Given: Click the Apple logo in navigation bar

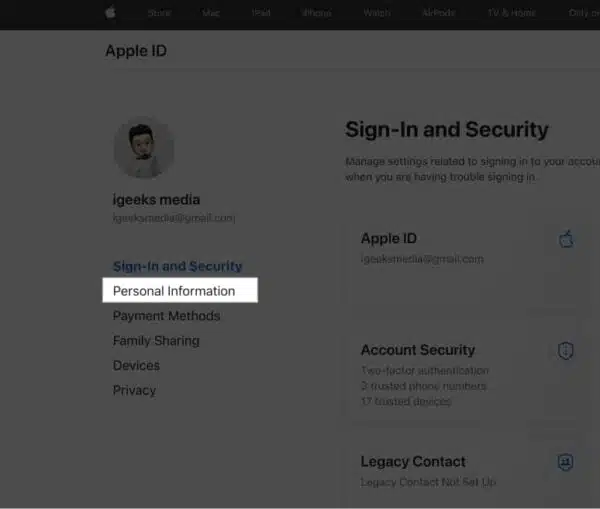Looking at the screenshot, I should pyautogui.click(x=110, y=14).
